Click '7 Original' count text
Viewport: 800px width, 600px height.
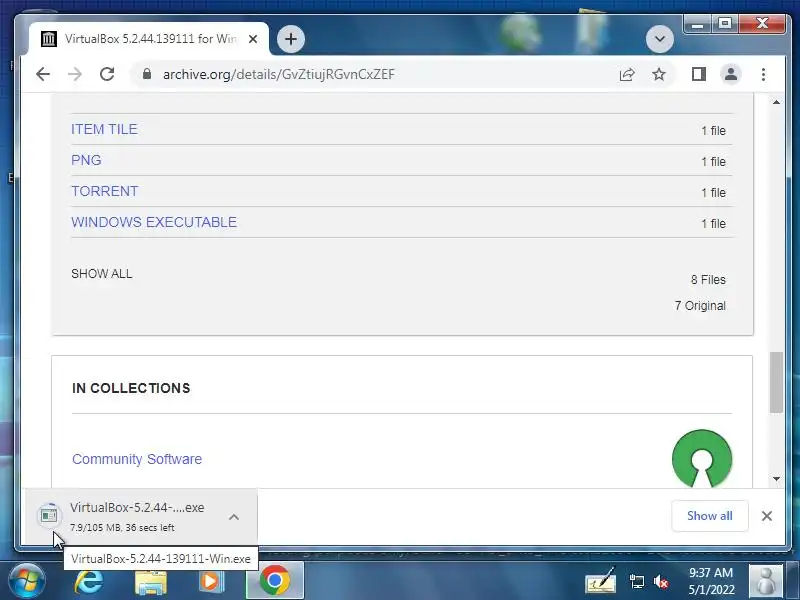(700, 306)
